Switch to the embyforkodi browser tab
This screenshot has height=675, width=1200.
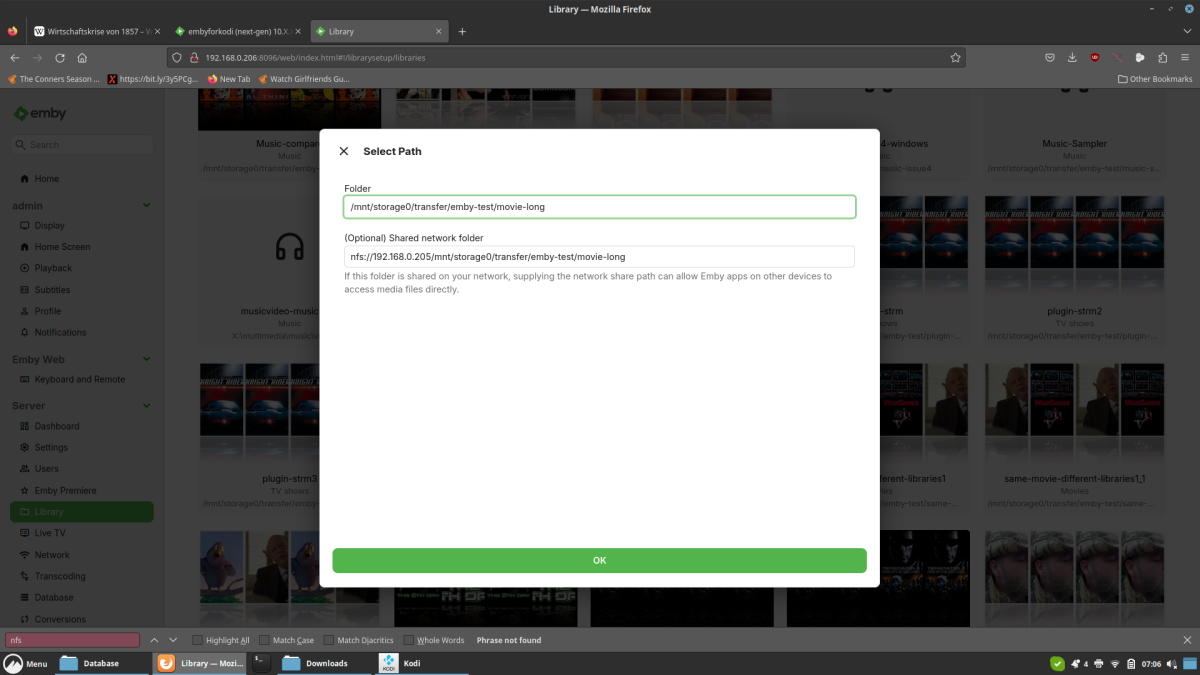click(x=235, y=31)
